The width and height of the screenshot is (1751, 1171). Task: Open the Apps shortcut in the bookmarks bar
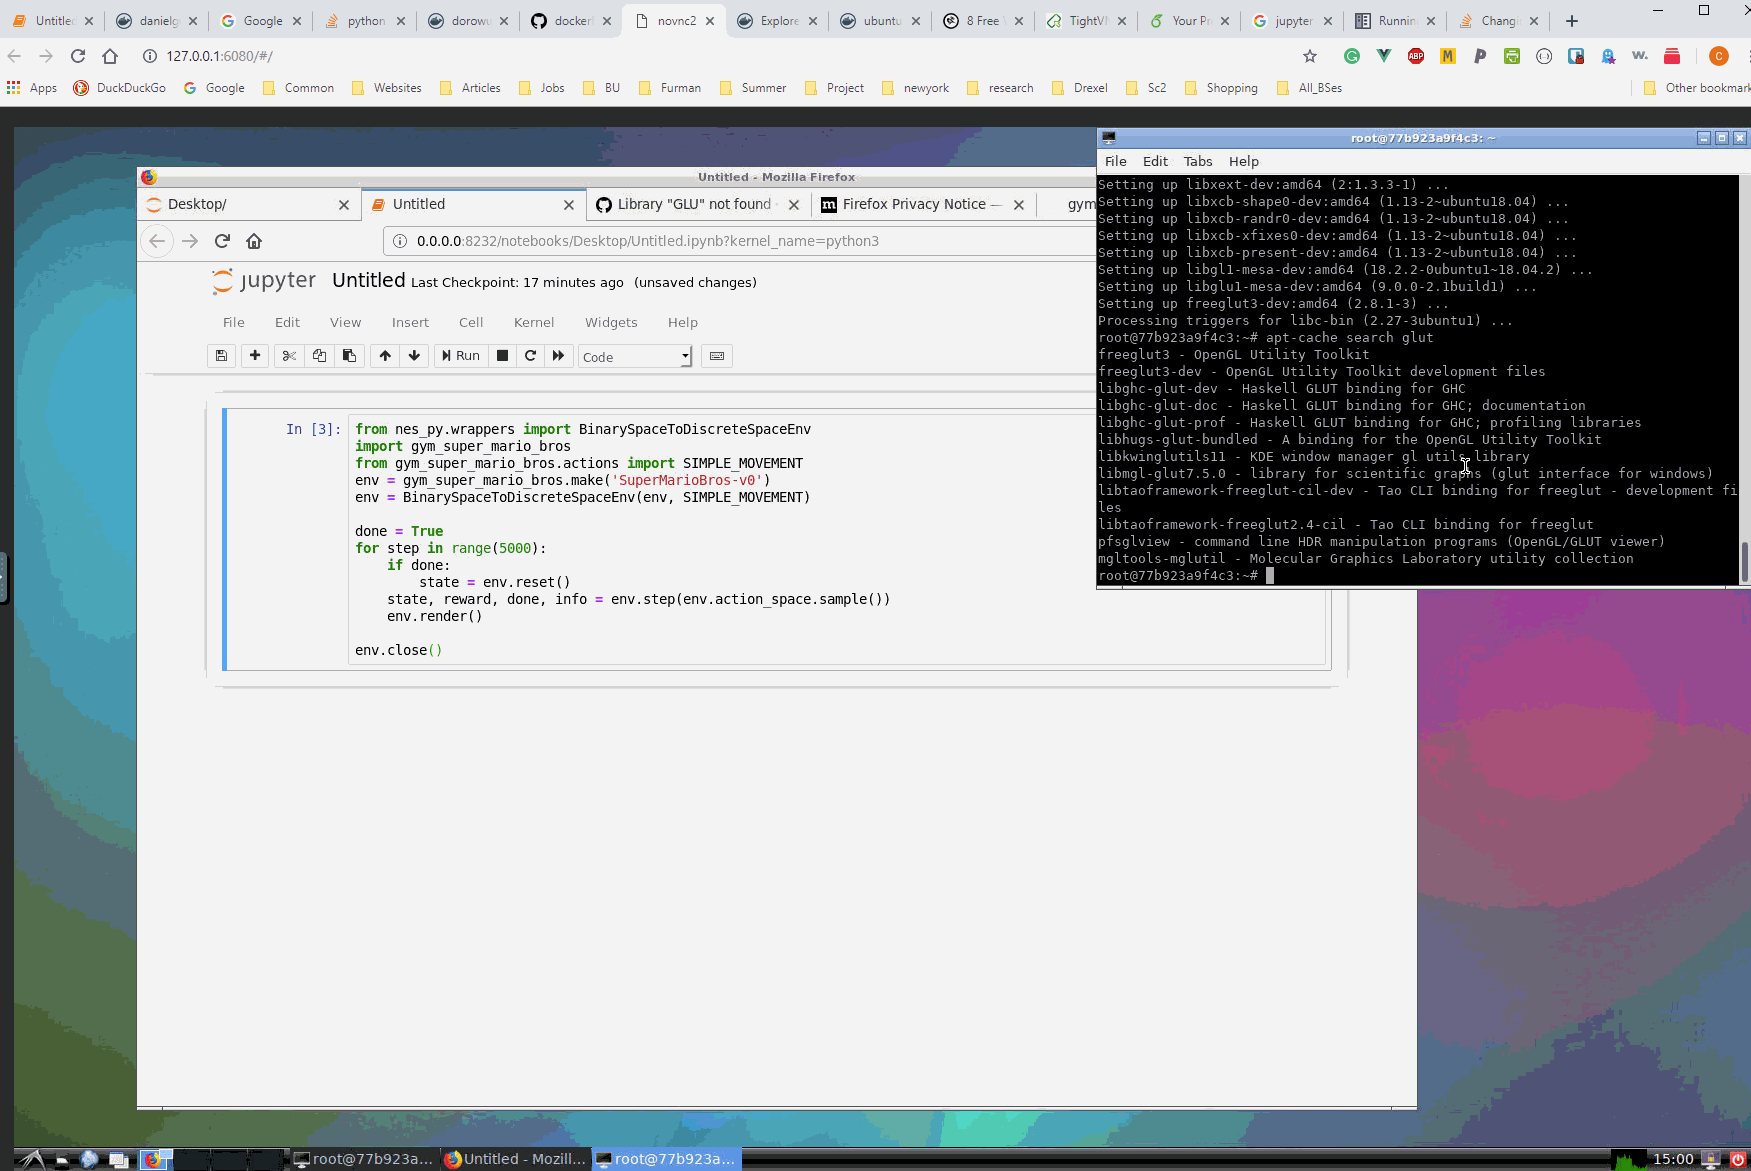(32, 88)
